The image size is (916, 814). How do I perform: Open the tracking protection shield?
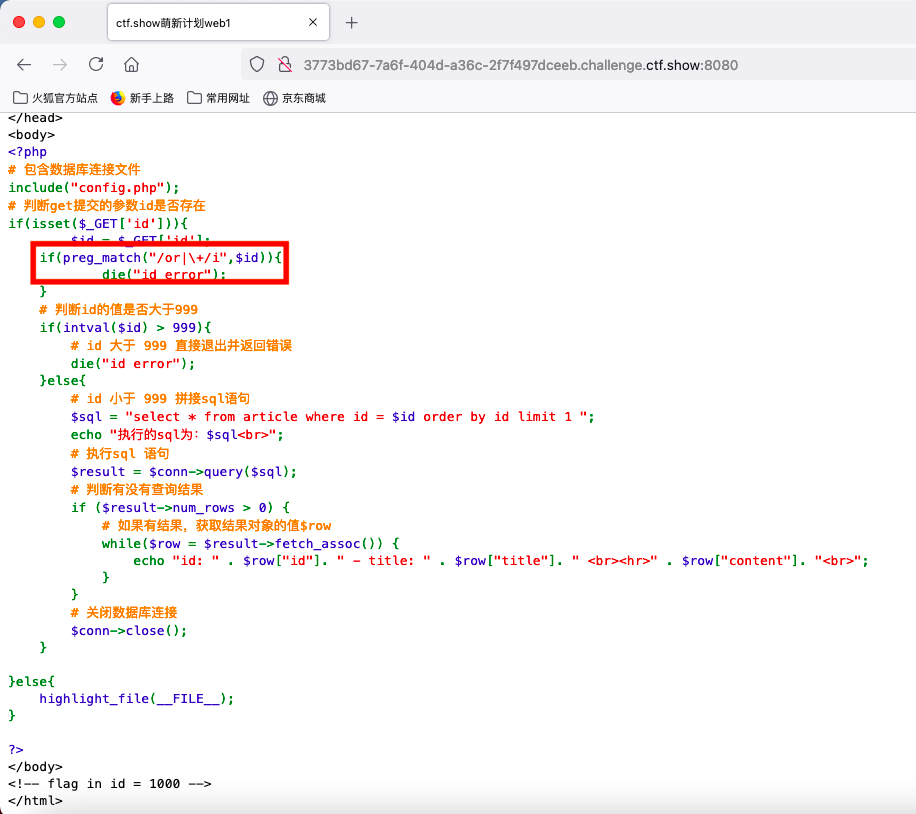256,64
